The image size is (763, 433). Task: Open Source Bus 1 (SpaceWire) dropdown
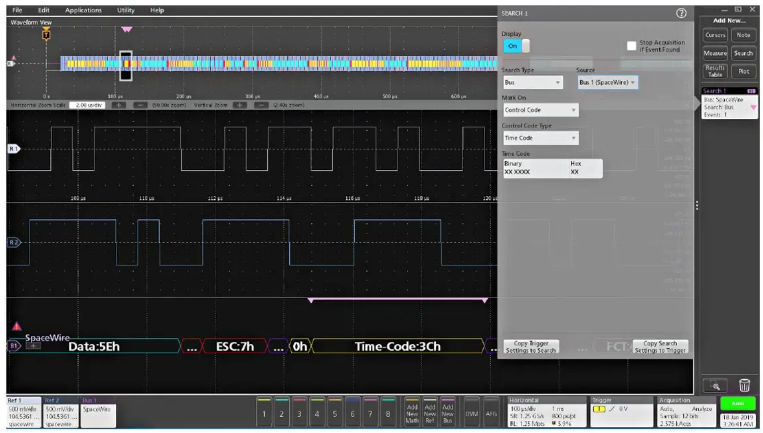point(608,82)
